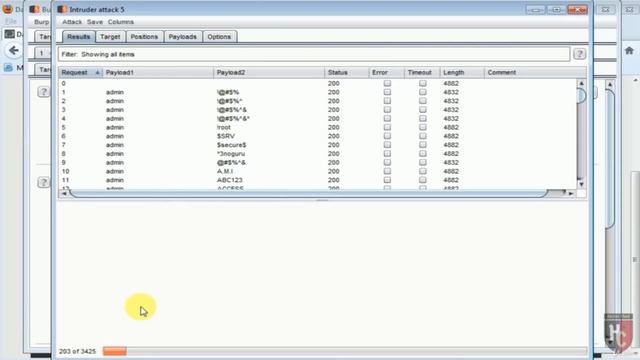Select row with payload $SRV
640x360 pixels.
317,136
